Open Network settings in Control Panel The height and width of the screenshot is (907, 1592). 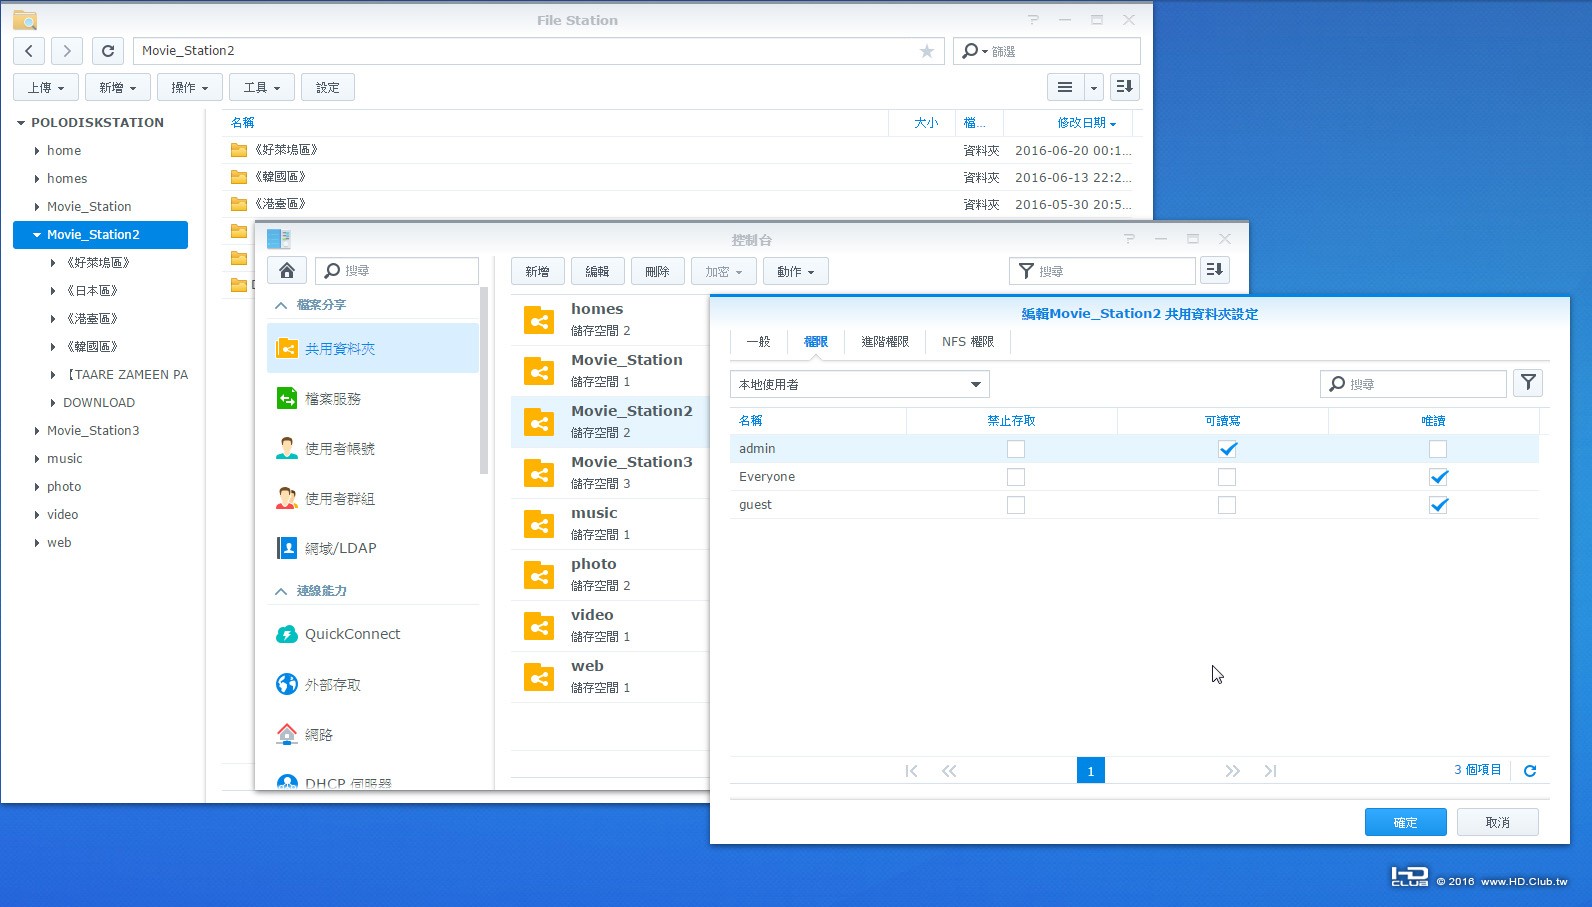click(373, 734)
